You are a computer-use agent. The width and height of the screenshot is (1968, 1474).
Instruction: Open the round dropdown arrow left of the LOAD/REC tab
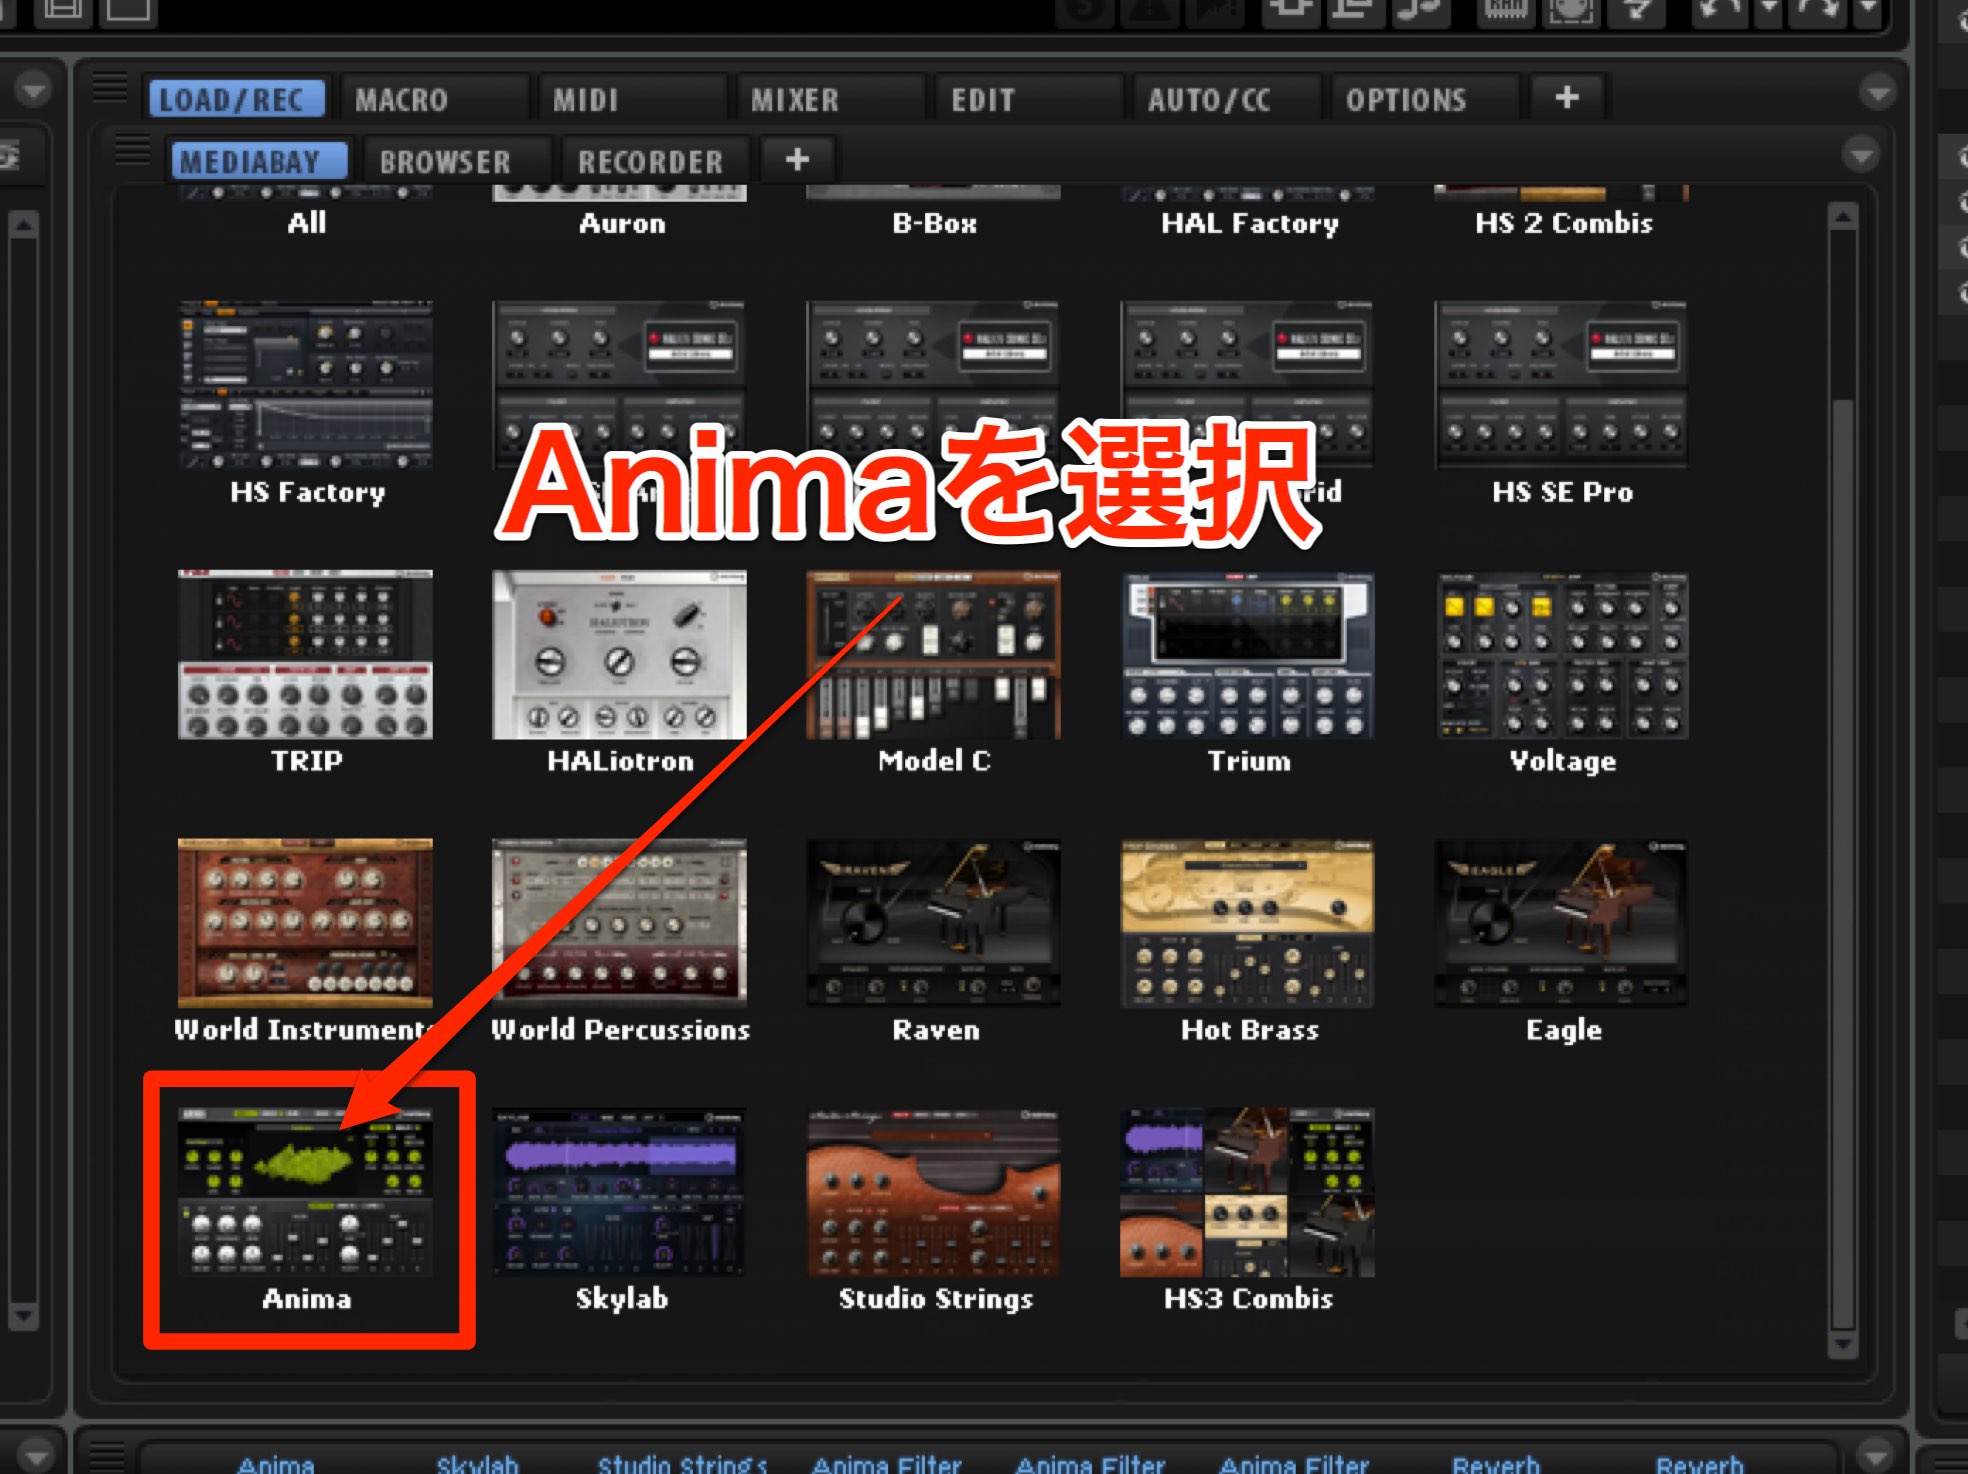[x=33, y=89]
